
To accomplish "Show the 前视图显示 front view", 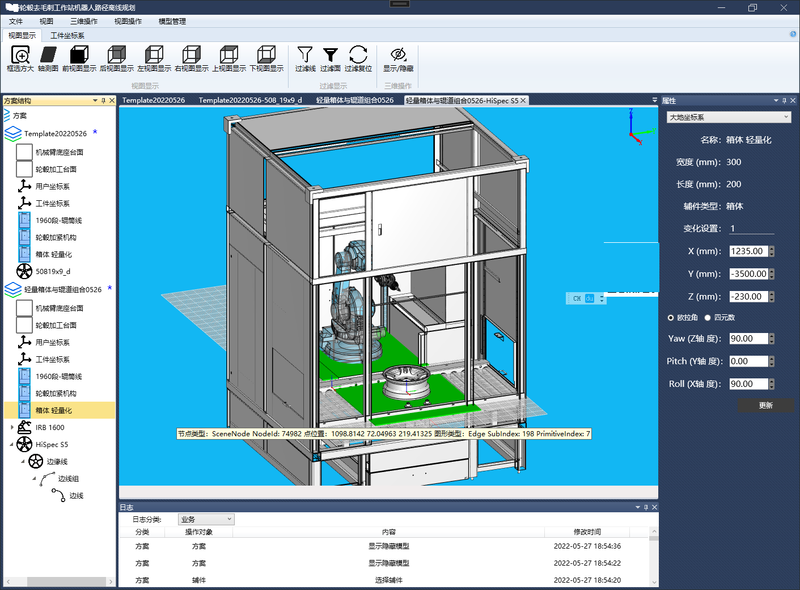I will 79,55.
